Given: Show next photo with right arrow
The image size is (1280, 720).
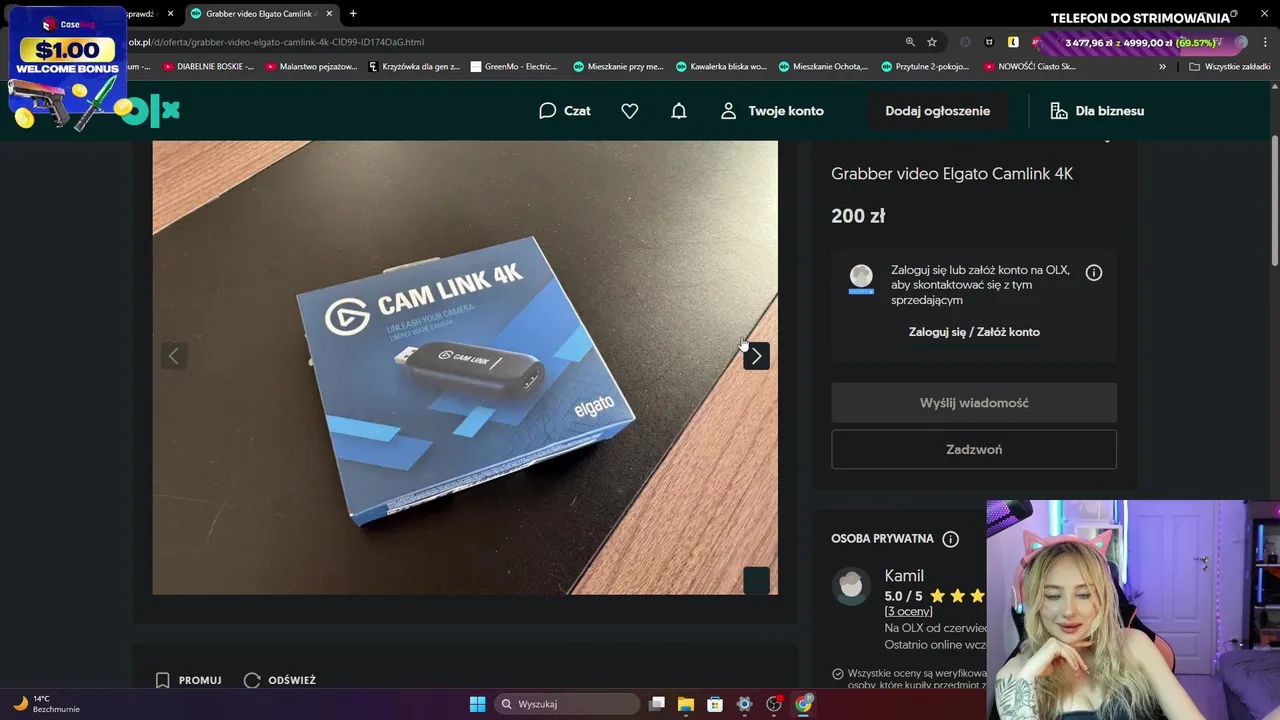Looking at the screenshot, I should [x=756, y=356].
